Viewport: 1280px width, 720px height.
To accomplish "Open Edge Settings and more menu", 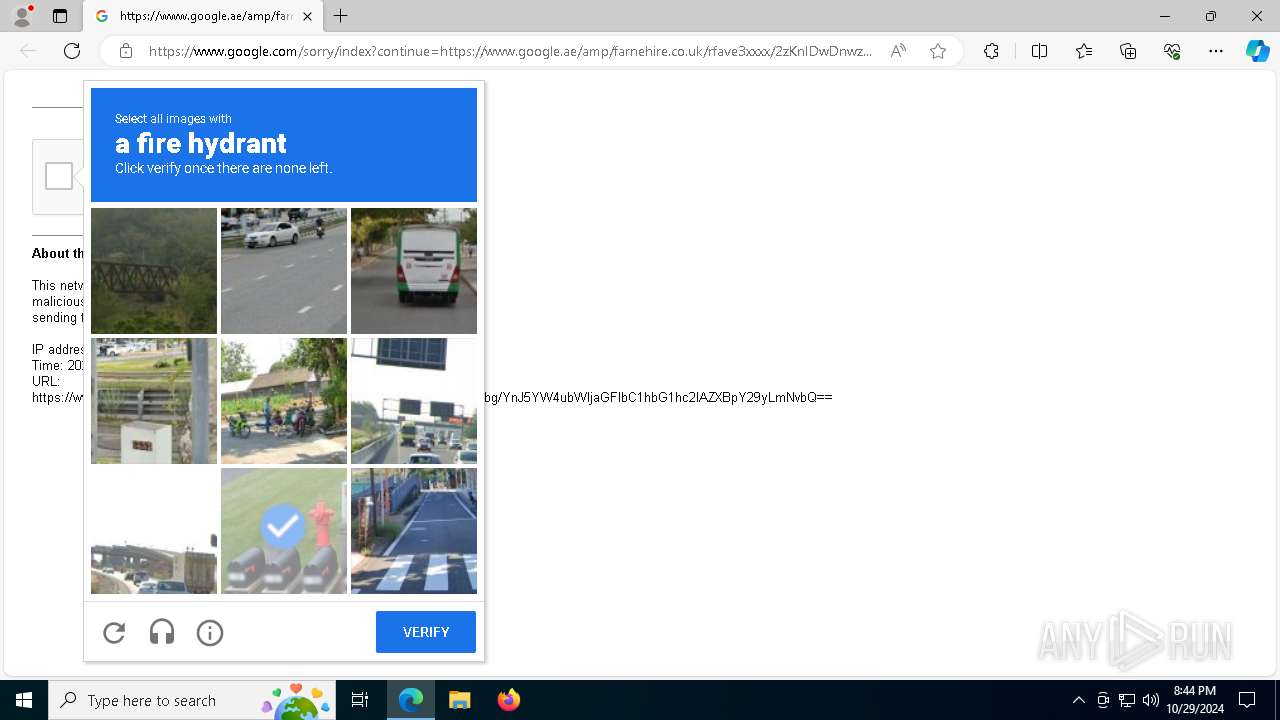I will point(1216,51).
